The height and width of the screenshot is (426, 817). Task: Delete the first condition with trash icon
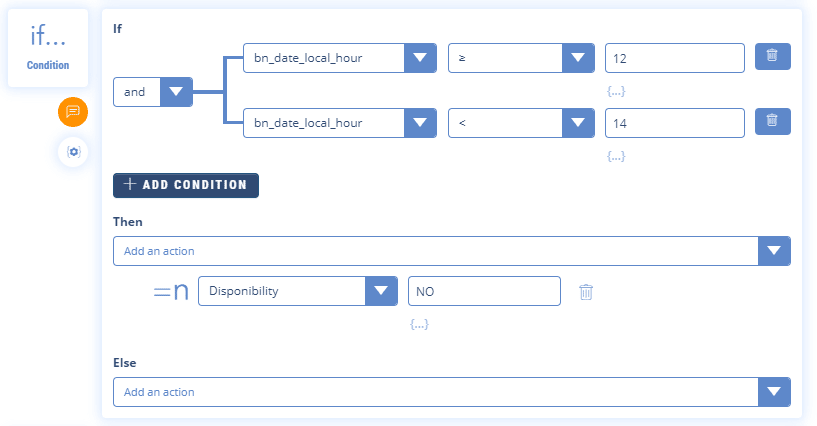click(x=772, y=57)
